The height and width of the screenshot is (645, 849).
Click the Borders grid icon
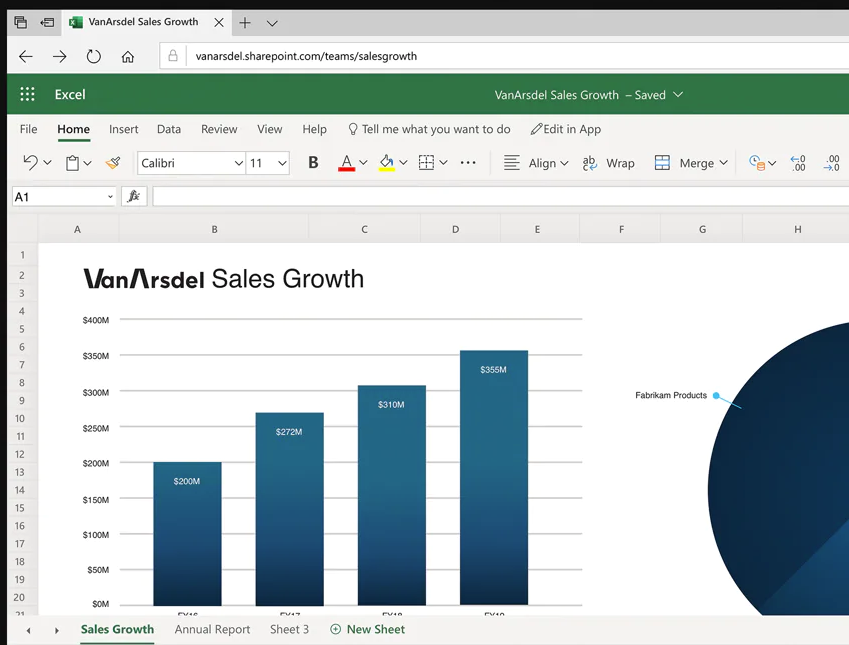426,162
